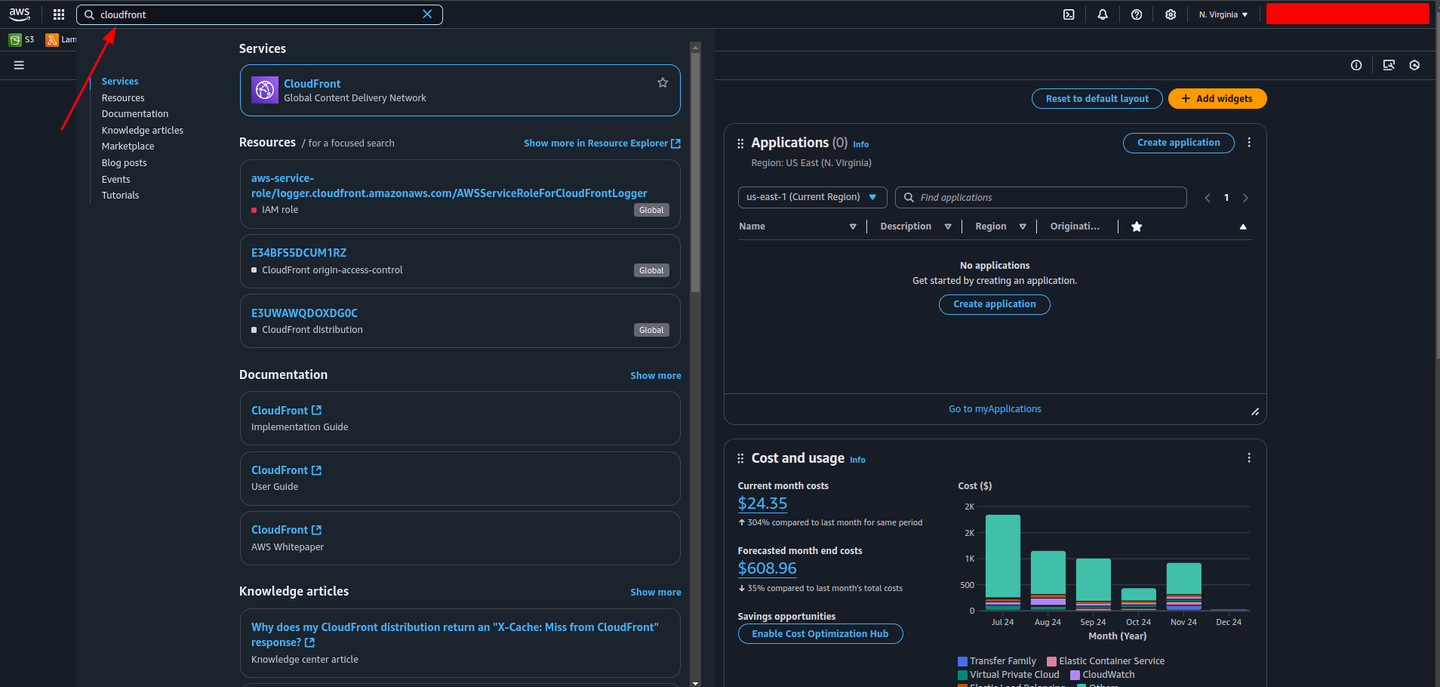
Task: Open the AWS Services menu grid icon
Action: pyautogui.click(x=58, y=14)
